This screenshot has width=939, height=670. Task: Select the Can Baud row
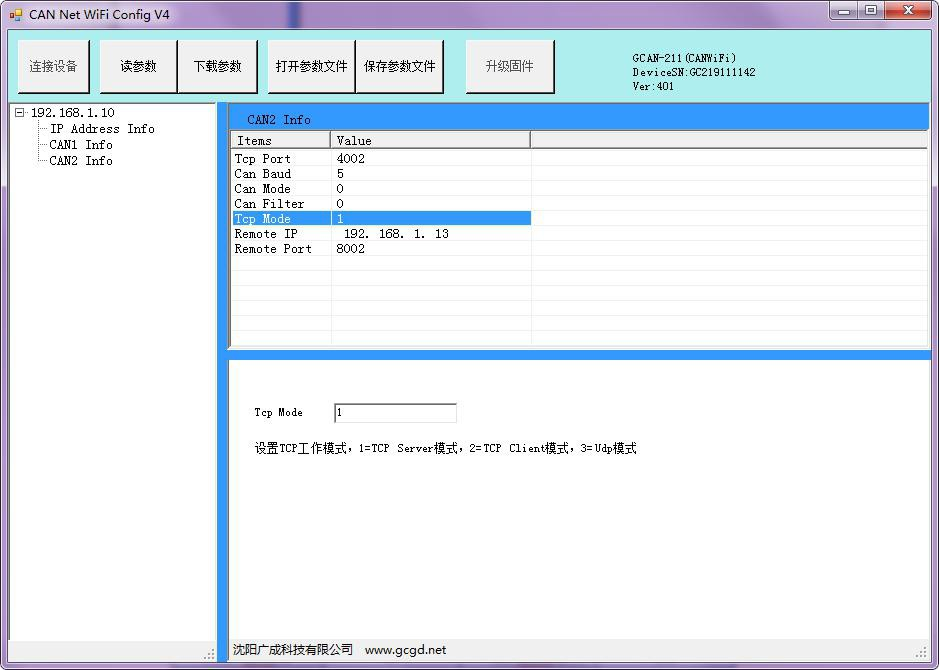coord(263,174)
